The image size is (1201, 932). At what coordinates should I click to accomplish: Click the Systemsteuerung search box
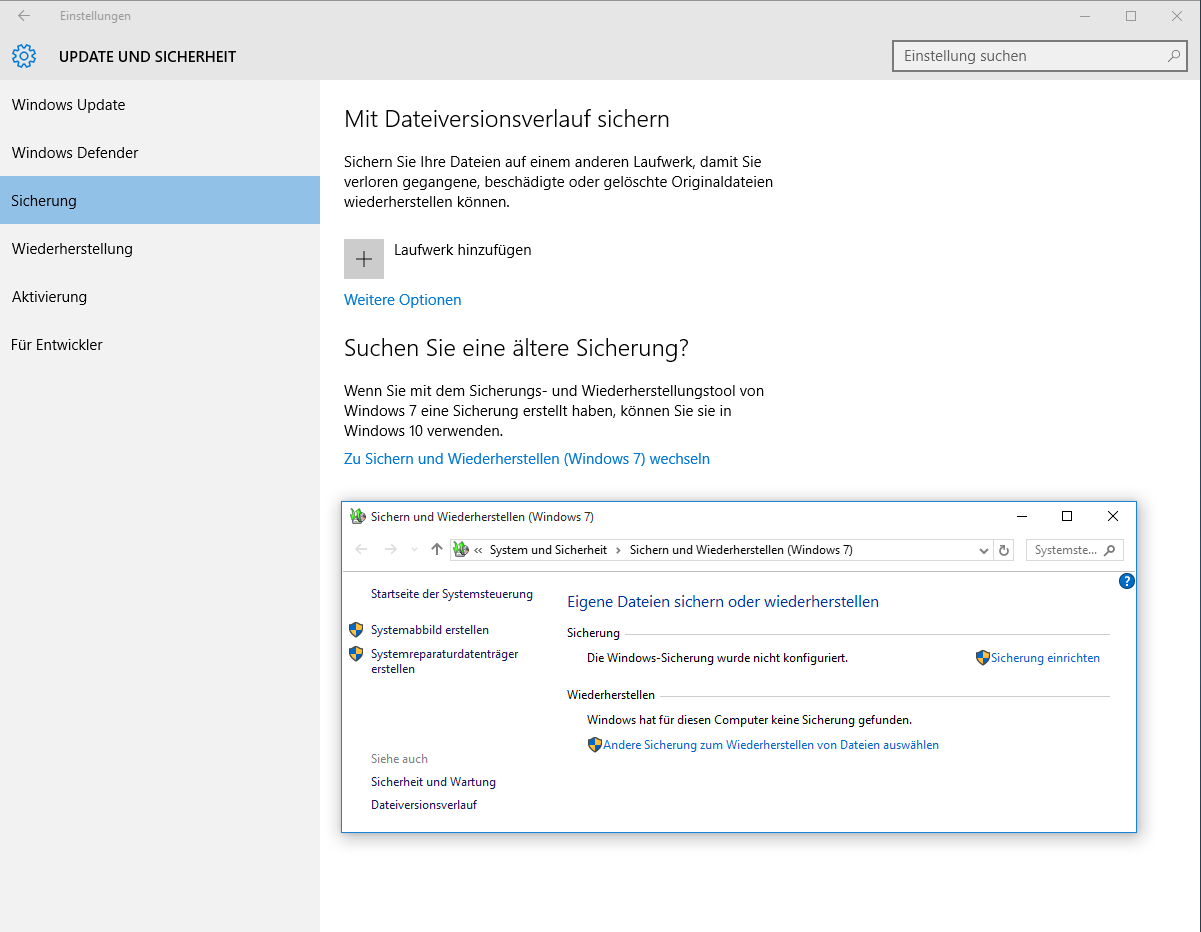click(x=1075, y=550)
